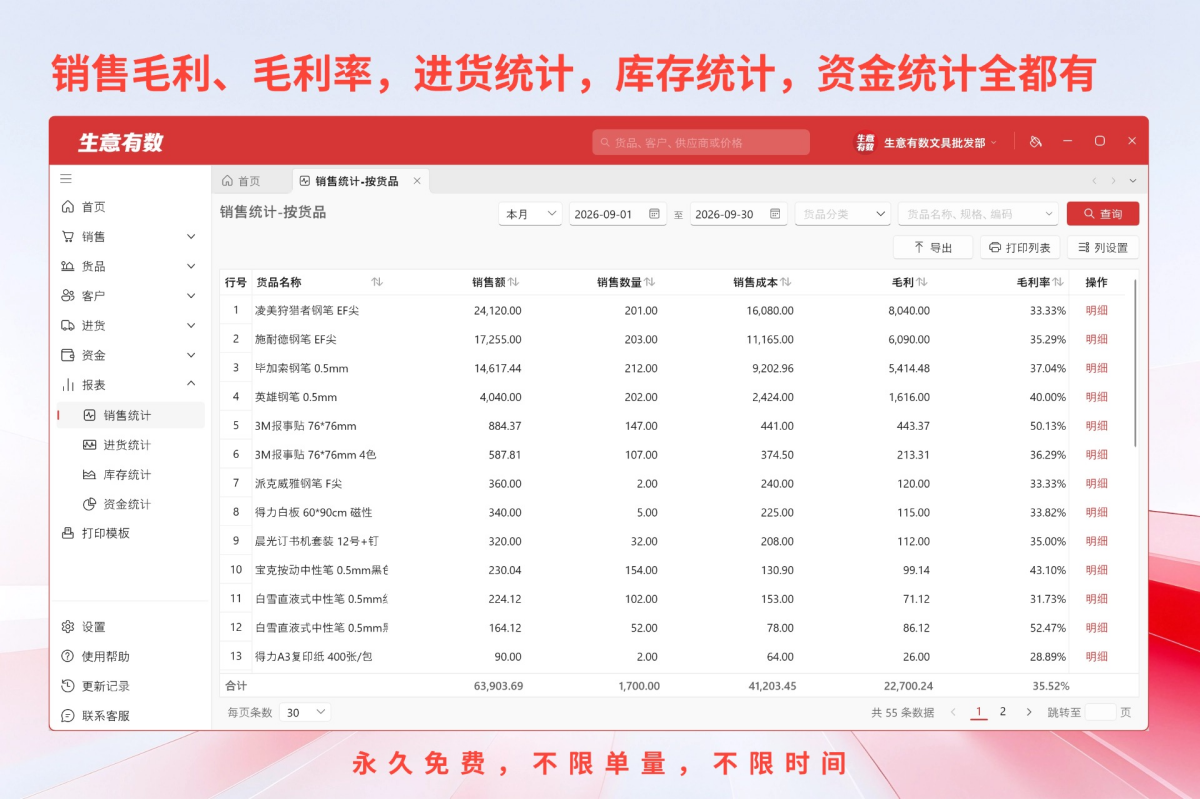1200x799 pixels.
Task: Click the 跳转至 page number input
Action: [1100, 712]
